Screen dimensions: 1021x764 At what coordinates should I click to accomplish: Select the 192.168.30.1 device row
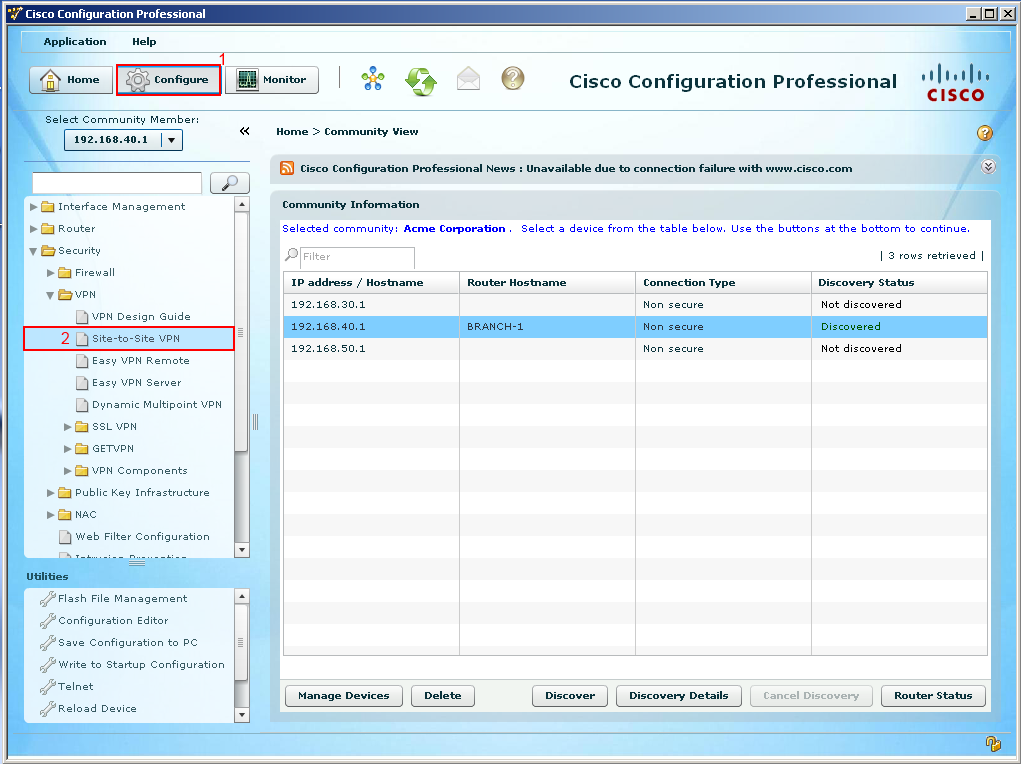pyautogui.click(x=635, y=305)
